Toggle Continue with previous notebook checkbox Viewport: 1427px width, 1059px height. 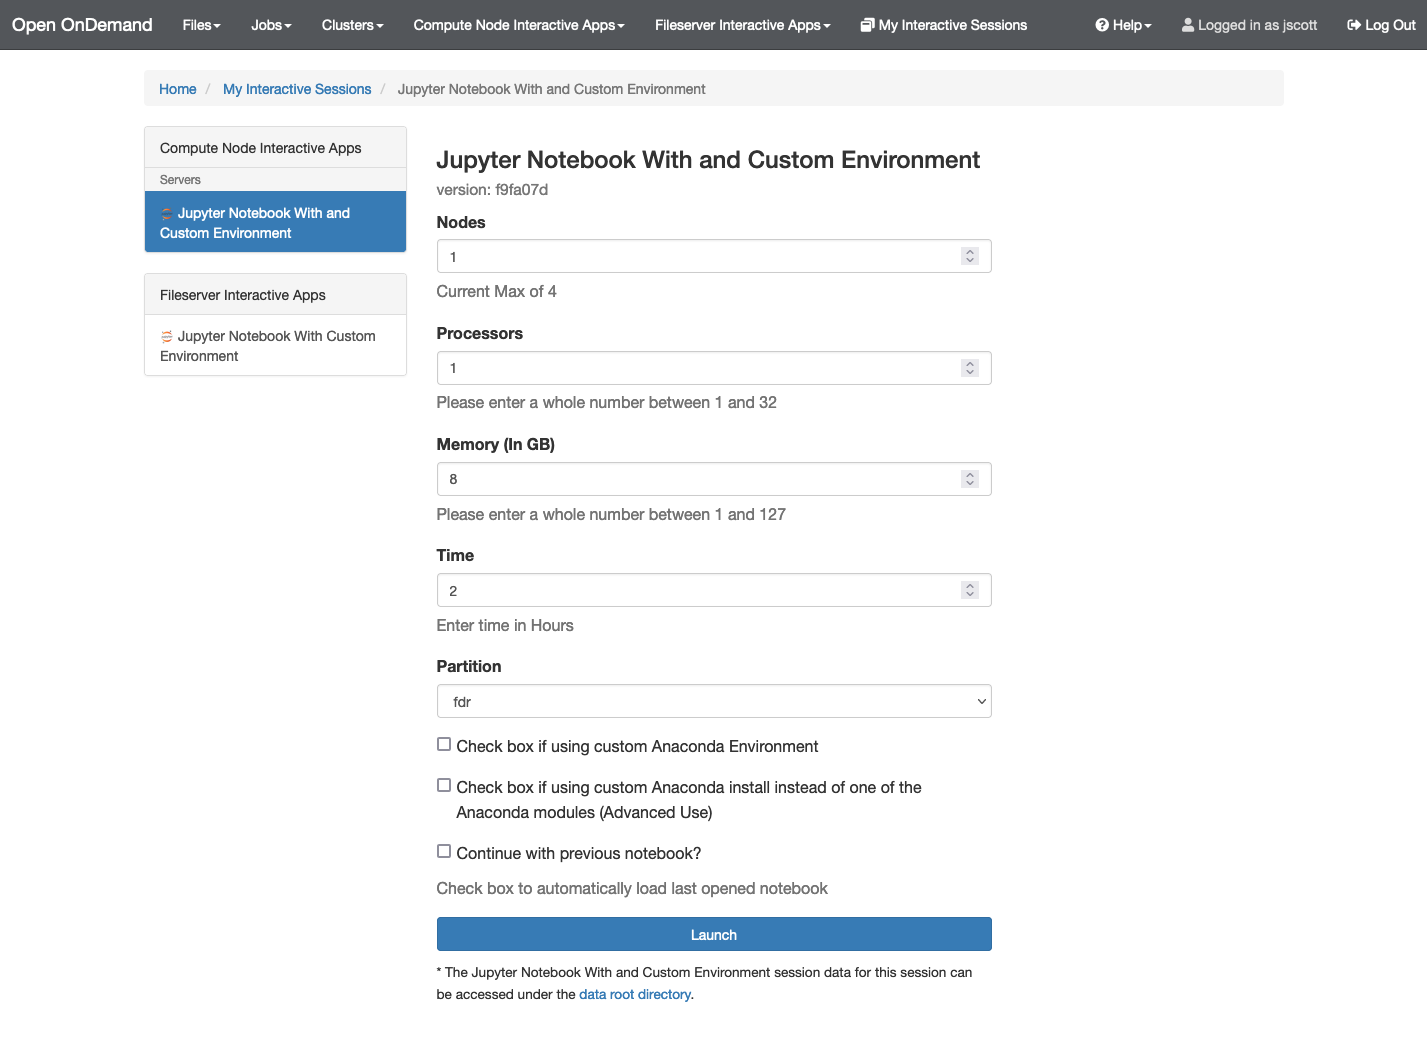click(444, 851)
